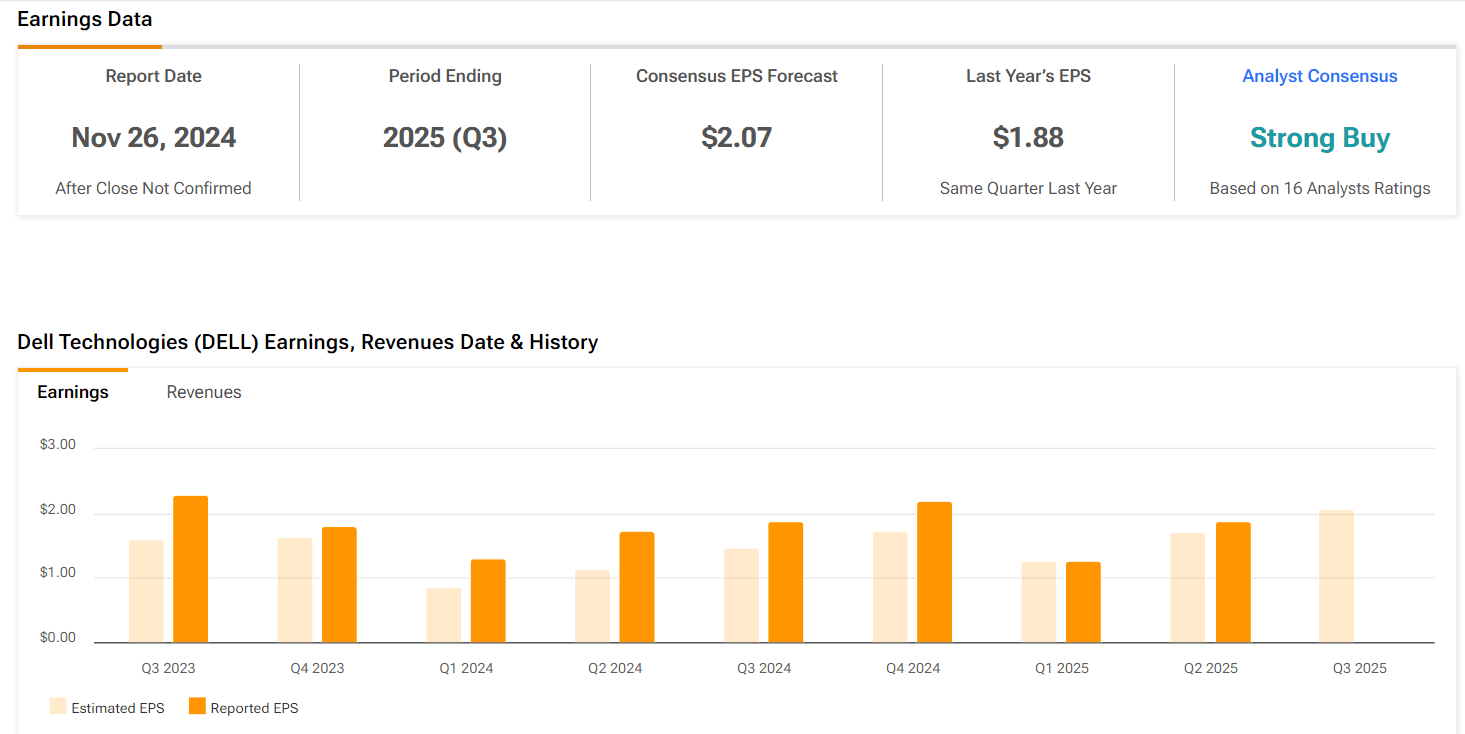
Task: Click the $1.00 y-axis label
Action: click(58, 573)
